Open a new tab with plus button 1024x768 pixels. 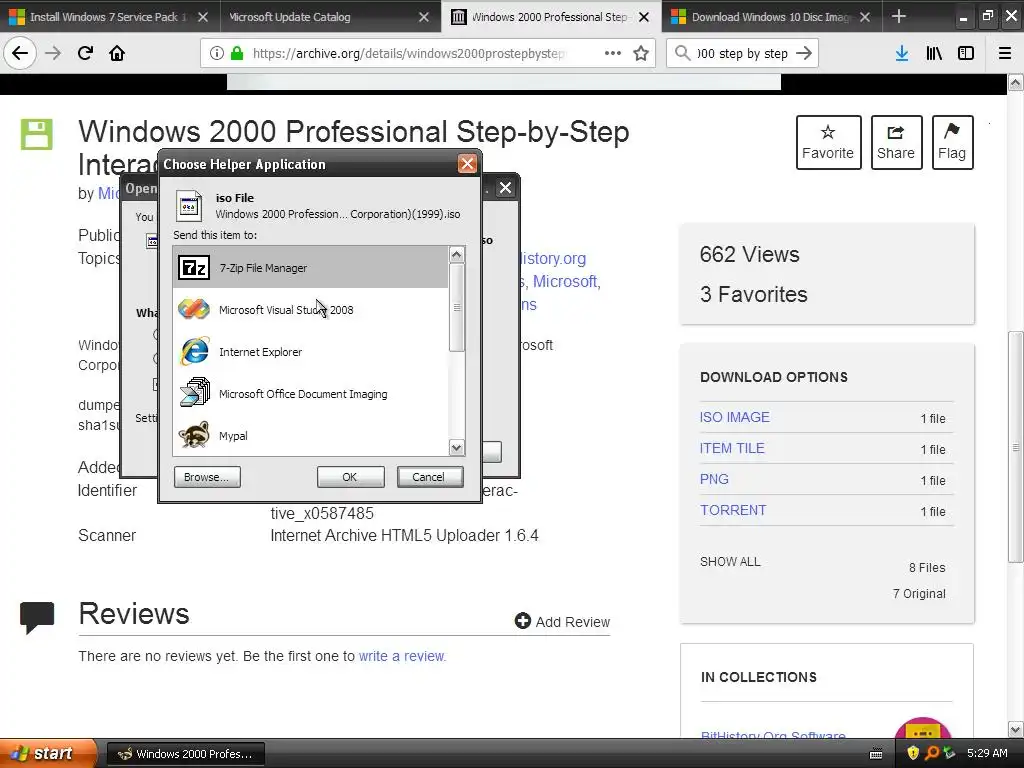pyautogui.click(x=899, y=16)
